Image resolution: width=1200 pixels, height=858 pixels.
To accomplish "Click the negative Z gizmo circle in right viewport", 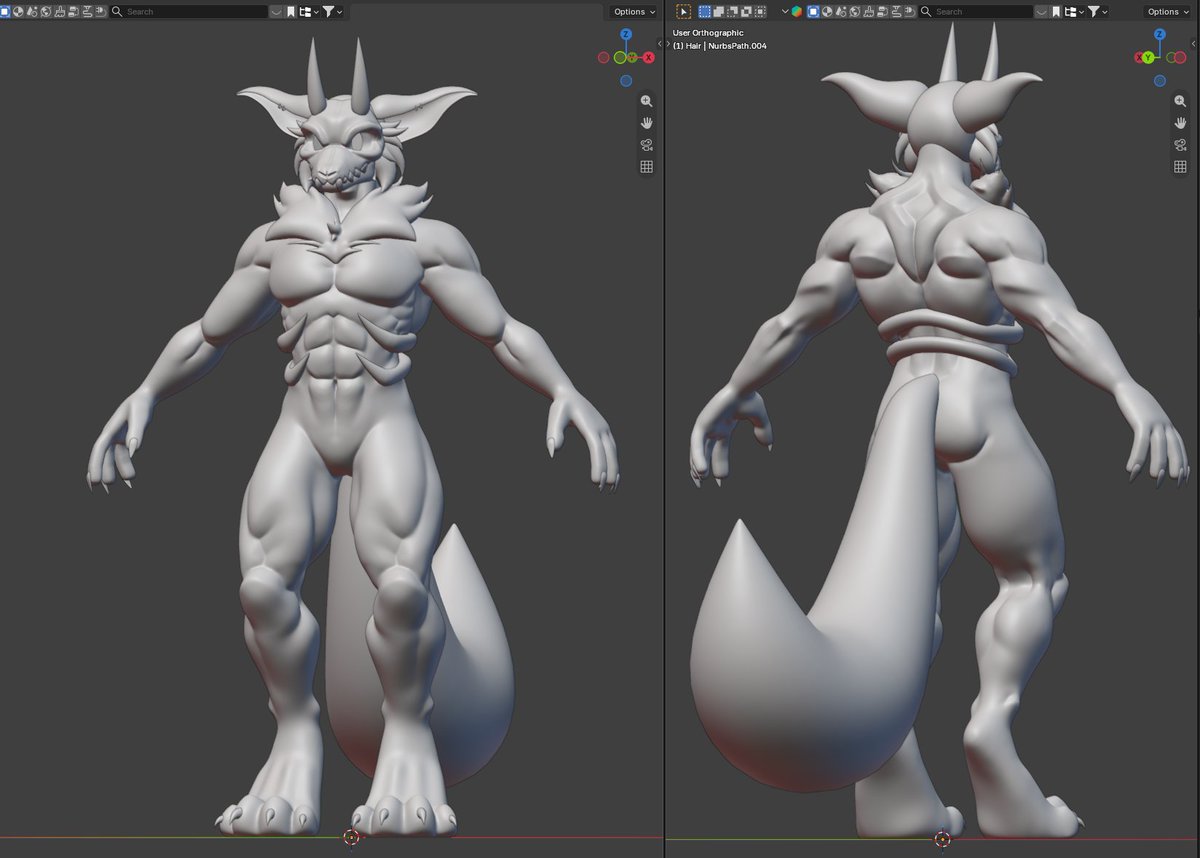I will tap(1159, 81).
